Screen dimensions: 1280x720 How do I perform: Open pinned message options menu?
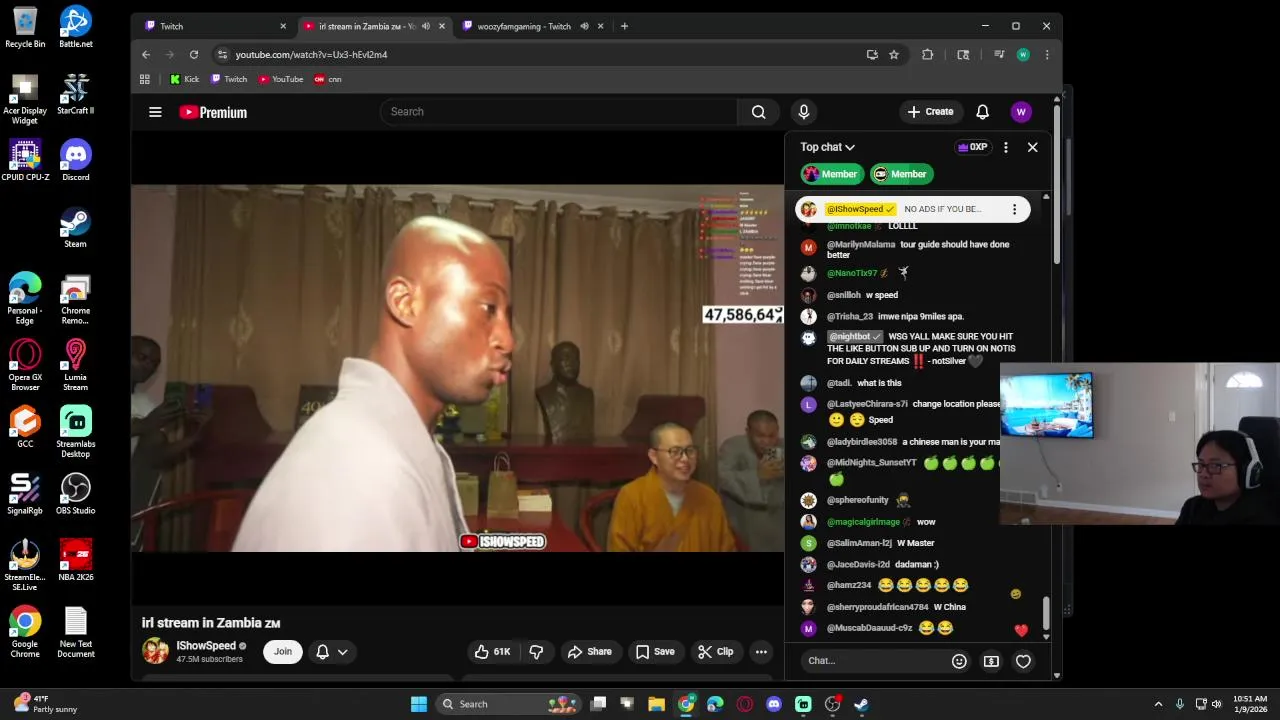click(x=1014, y=209)
